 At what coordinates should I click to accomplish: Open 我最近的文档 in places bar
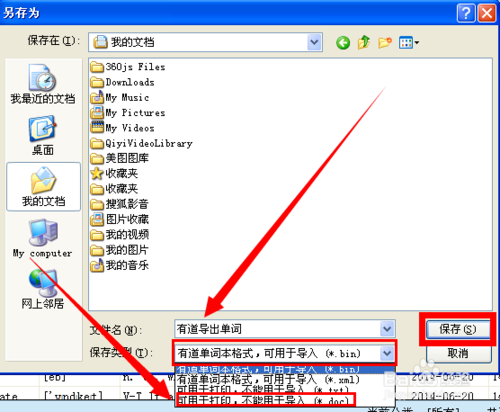coord(43,84)
